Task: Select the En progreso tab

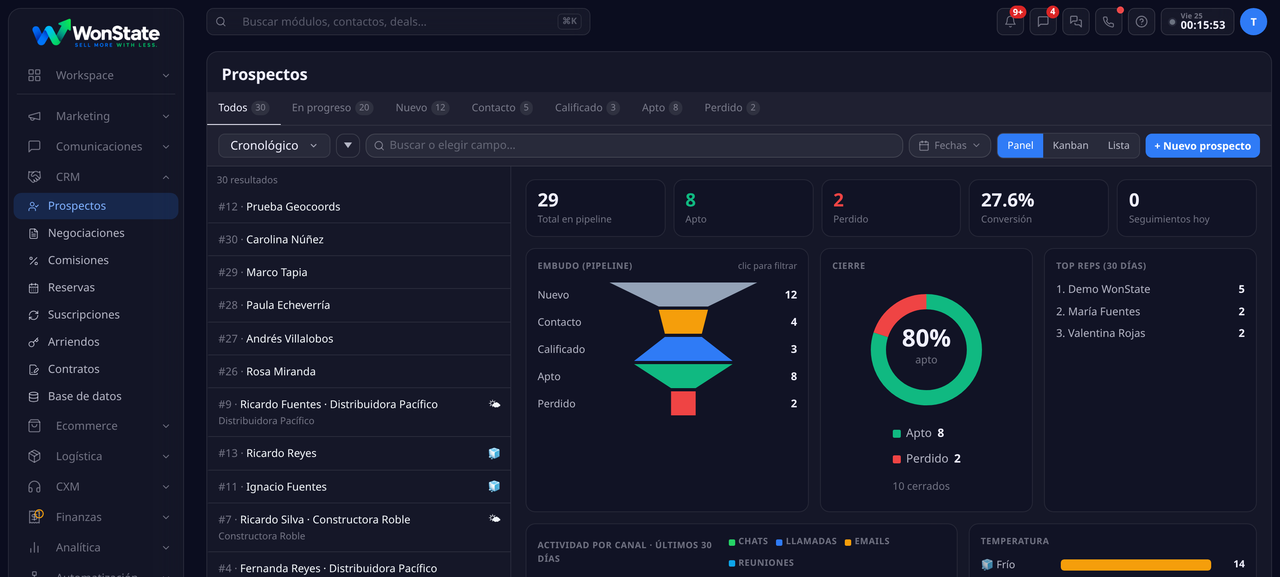Action: (x=332, y=107)
